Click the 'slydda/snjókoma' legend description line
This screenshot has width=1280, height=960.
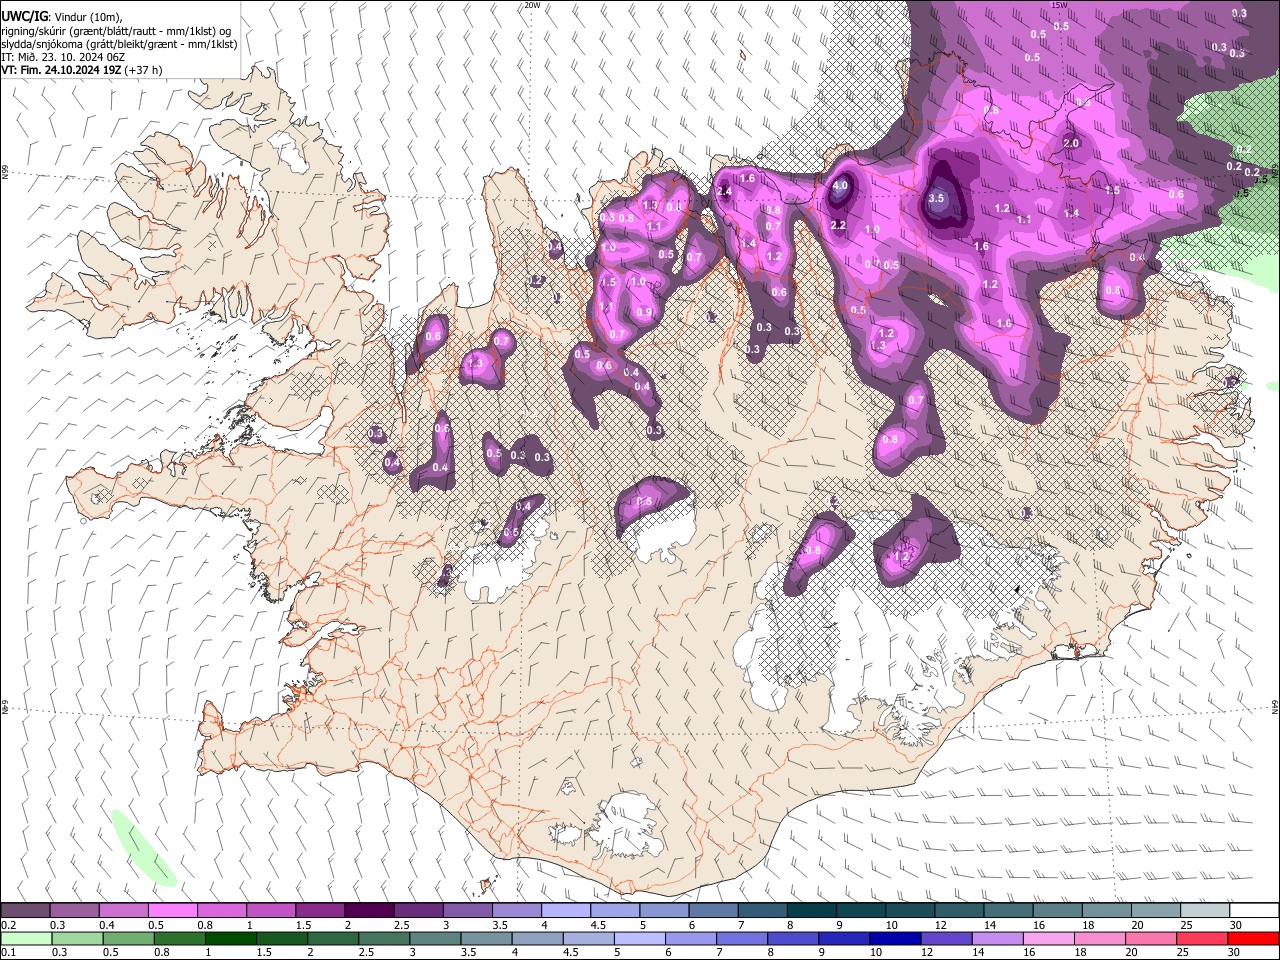pos(119,44)
